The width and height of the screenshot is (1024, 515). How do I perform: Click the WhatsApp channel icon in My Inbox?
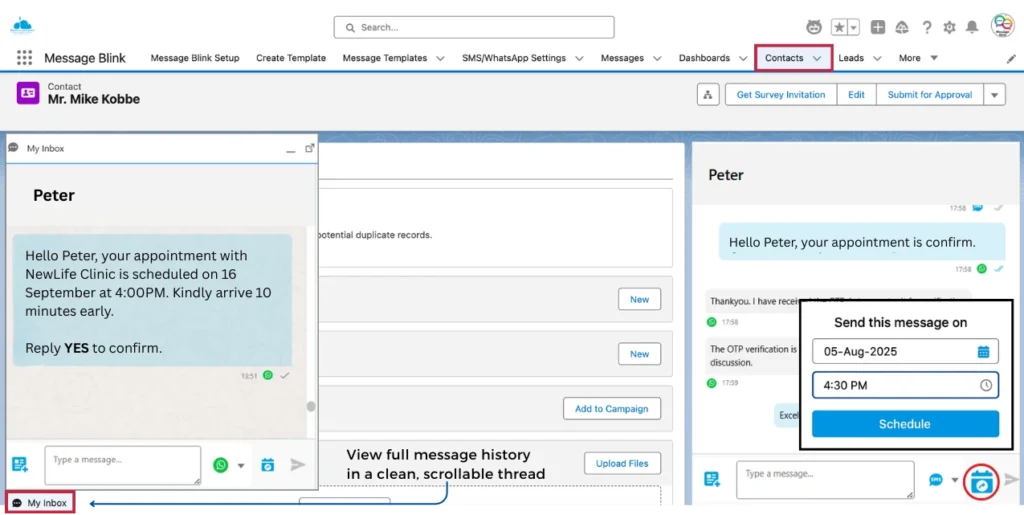click(221, 465)
